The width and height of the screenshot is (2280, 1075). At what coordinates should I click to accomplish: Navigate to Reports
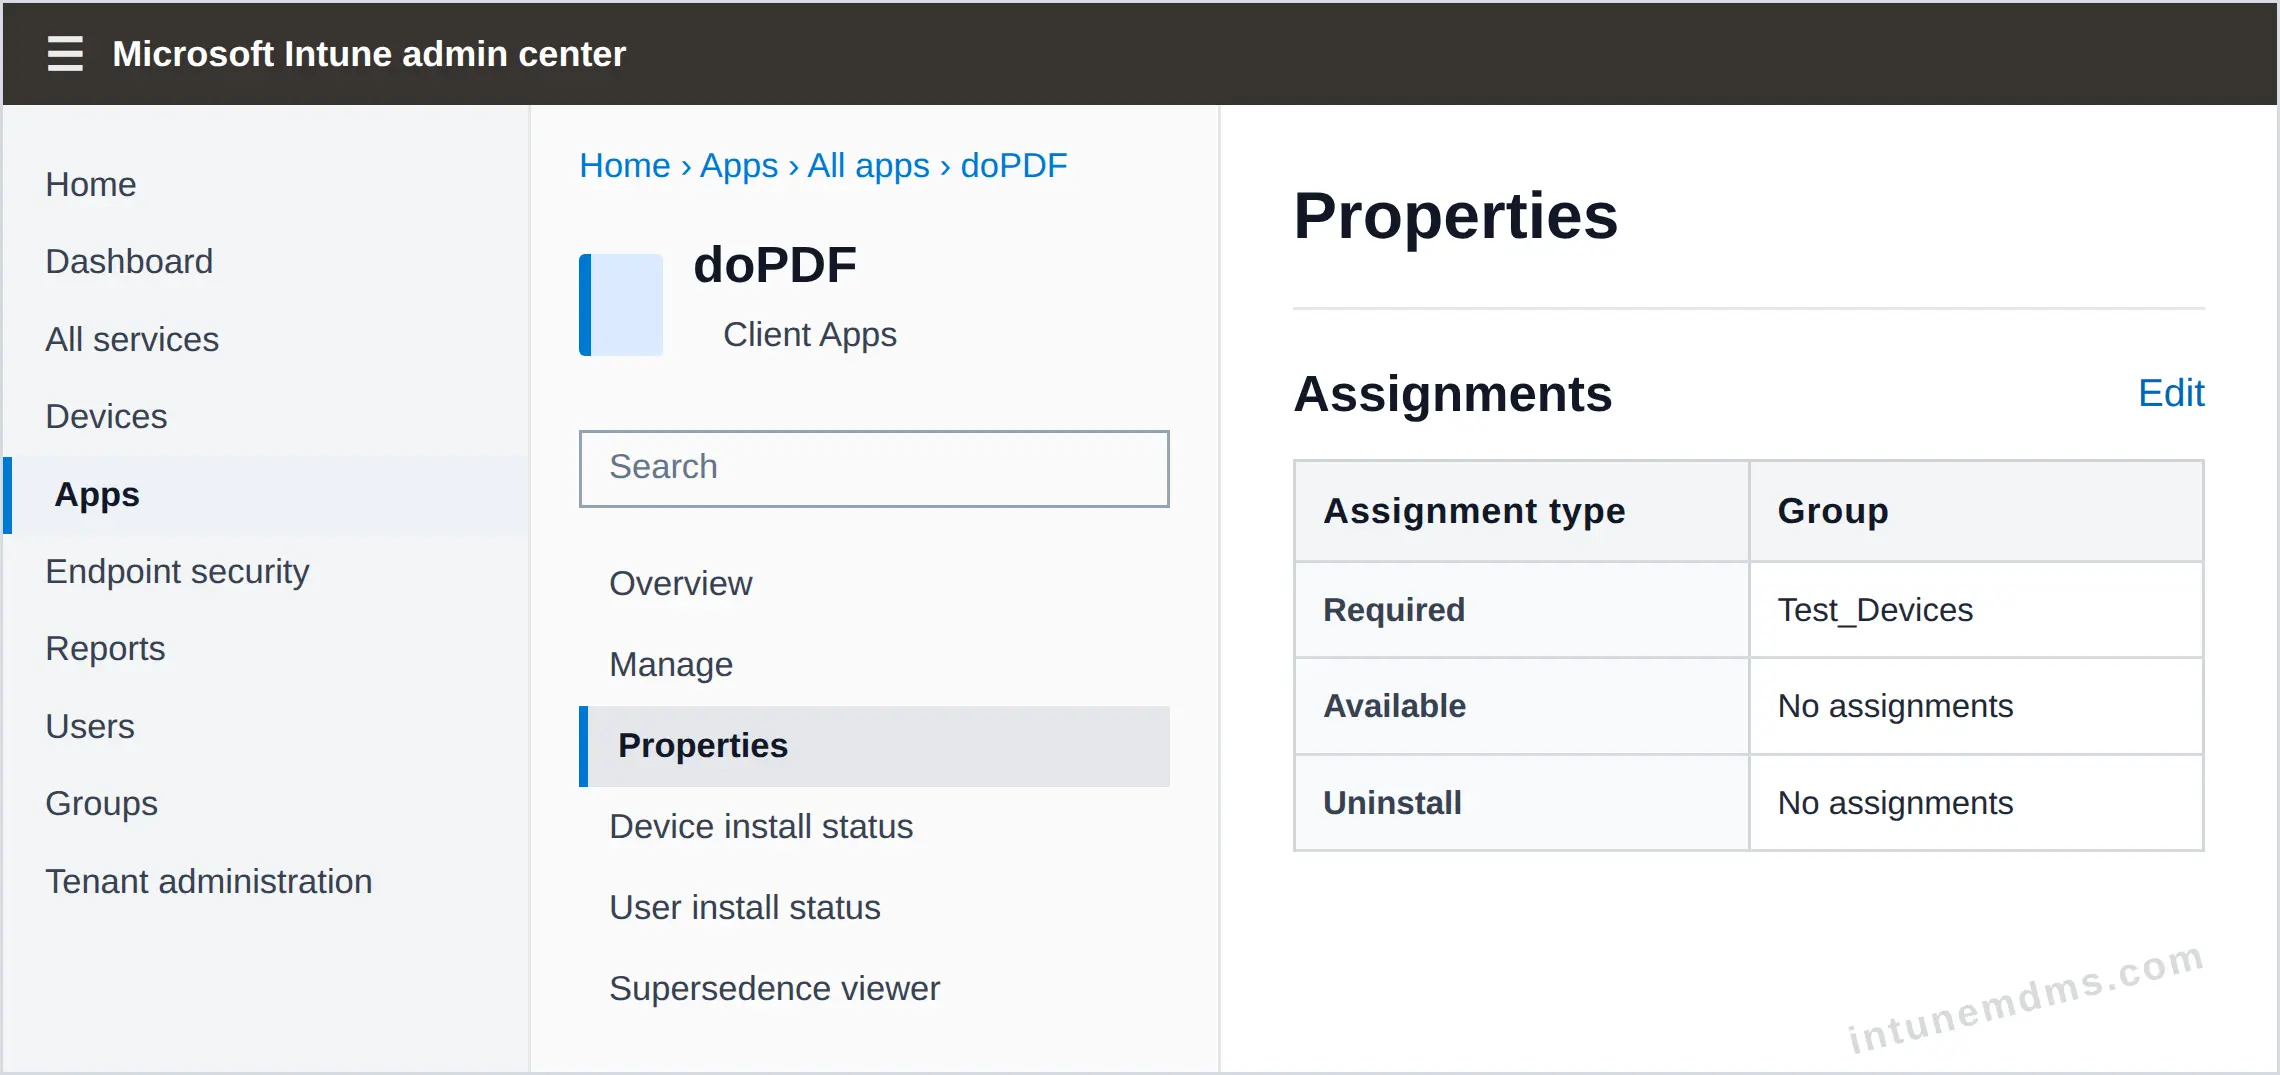click(105, 649)
